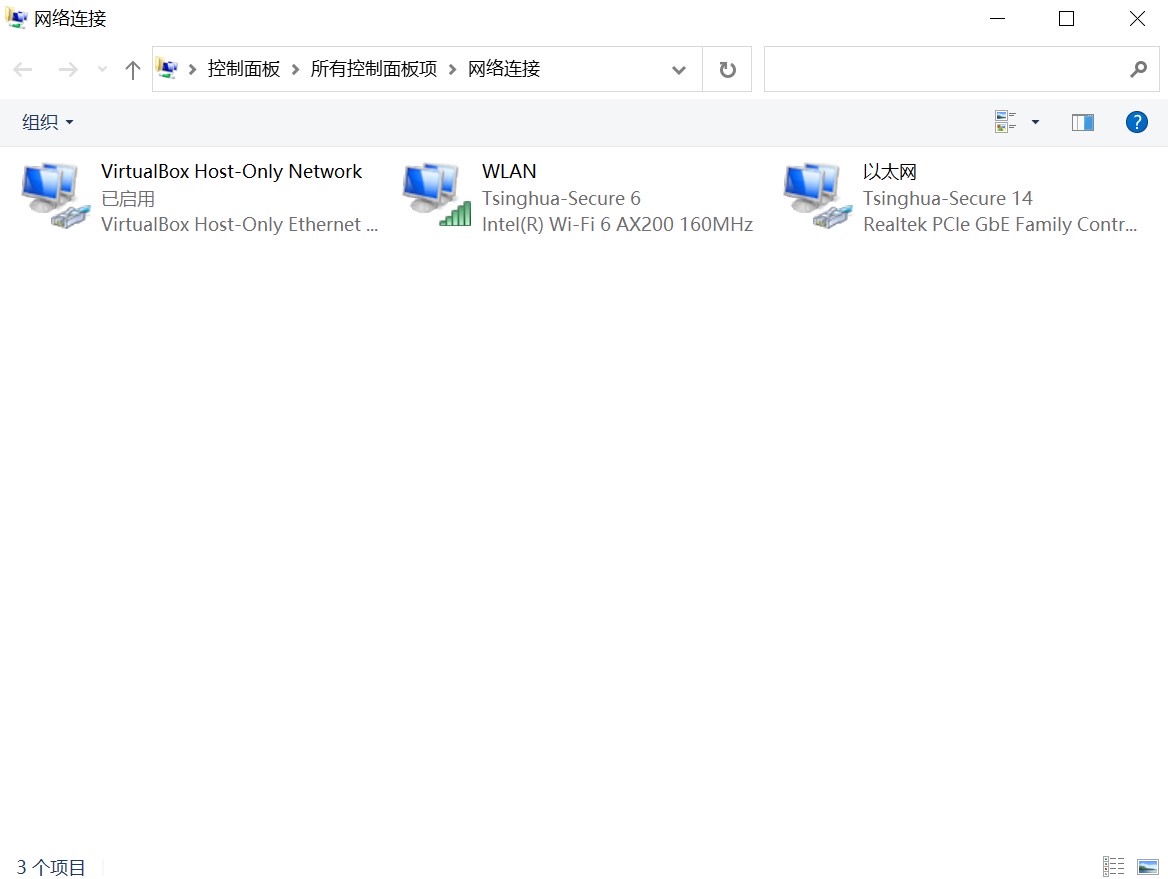Expand the address bar history dropdown
The width and height of the screenshot is (1168, 879).
678,69
